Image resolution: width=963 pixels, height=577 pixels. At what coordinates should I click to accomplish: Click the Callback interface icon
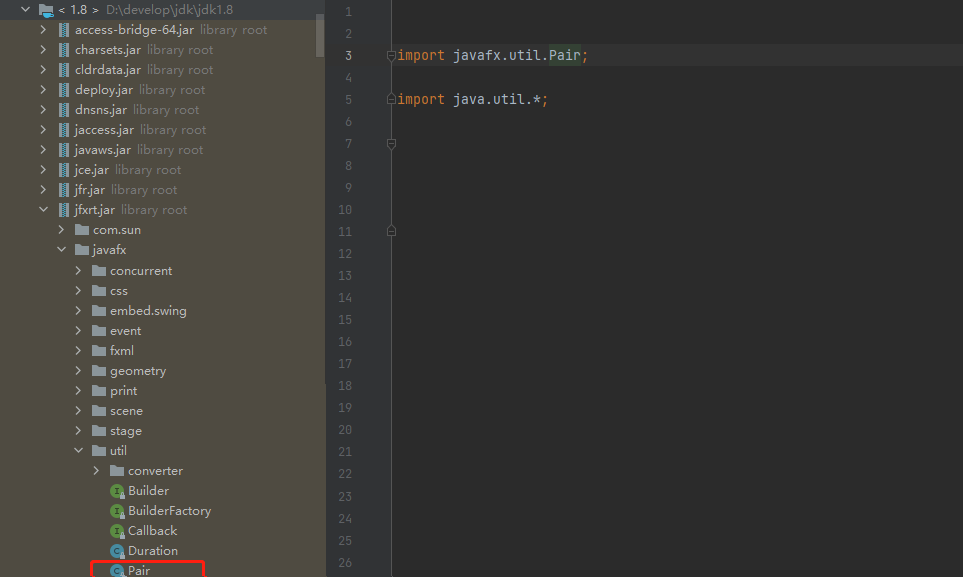117,531
